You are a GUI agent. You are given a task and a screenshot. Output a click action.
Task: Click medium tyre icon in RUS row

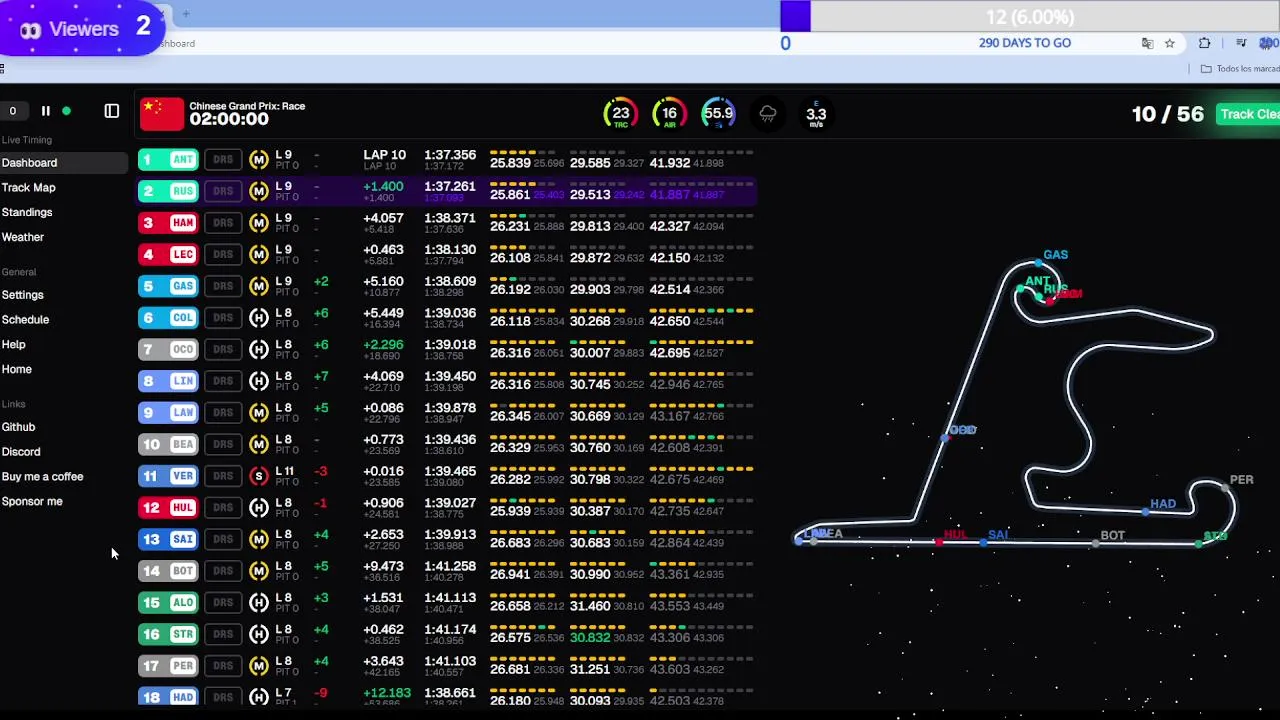(x=259, y=191)
